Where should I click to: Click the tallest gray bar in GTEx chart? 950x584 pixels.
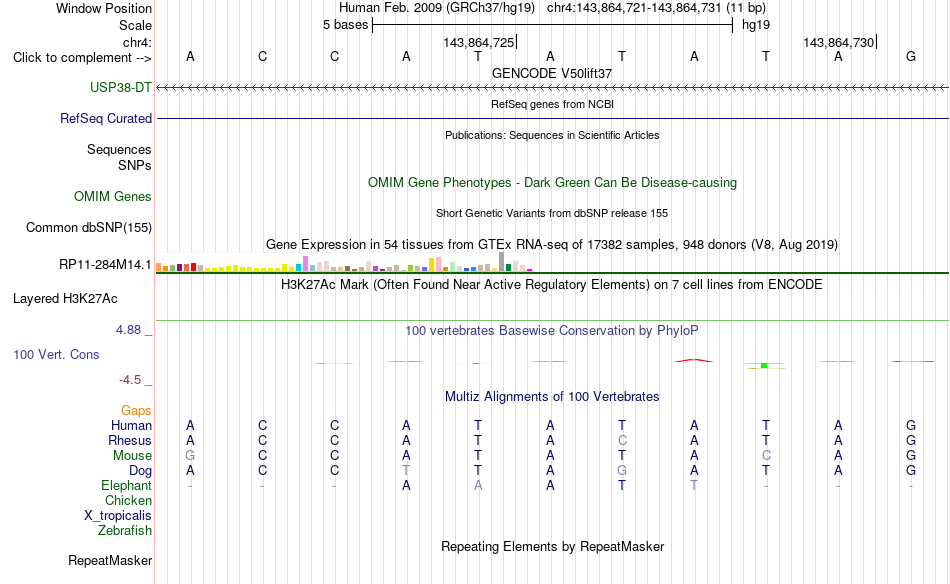501,262
